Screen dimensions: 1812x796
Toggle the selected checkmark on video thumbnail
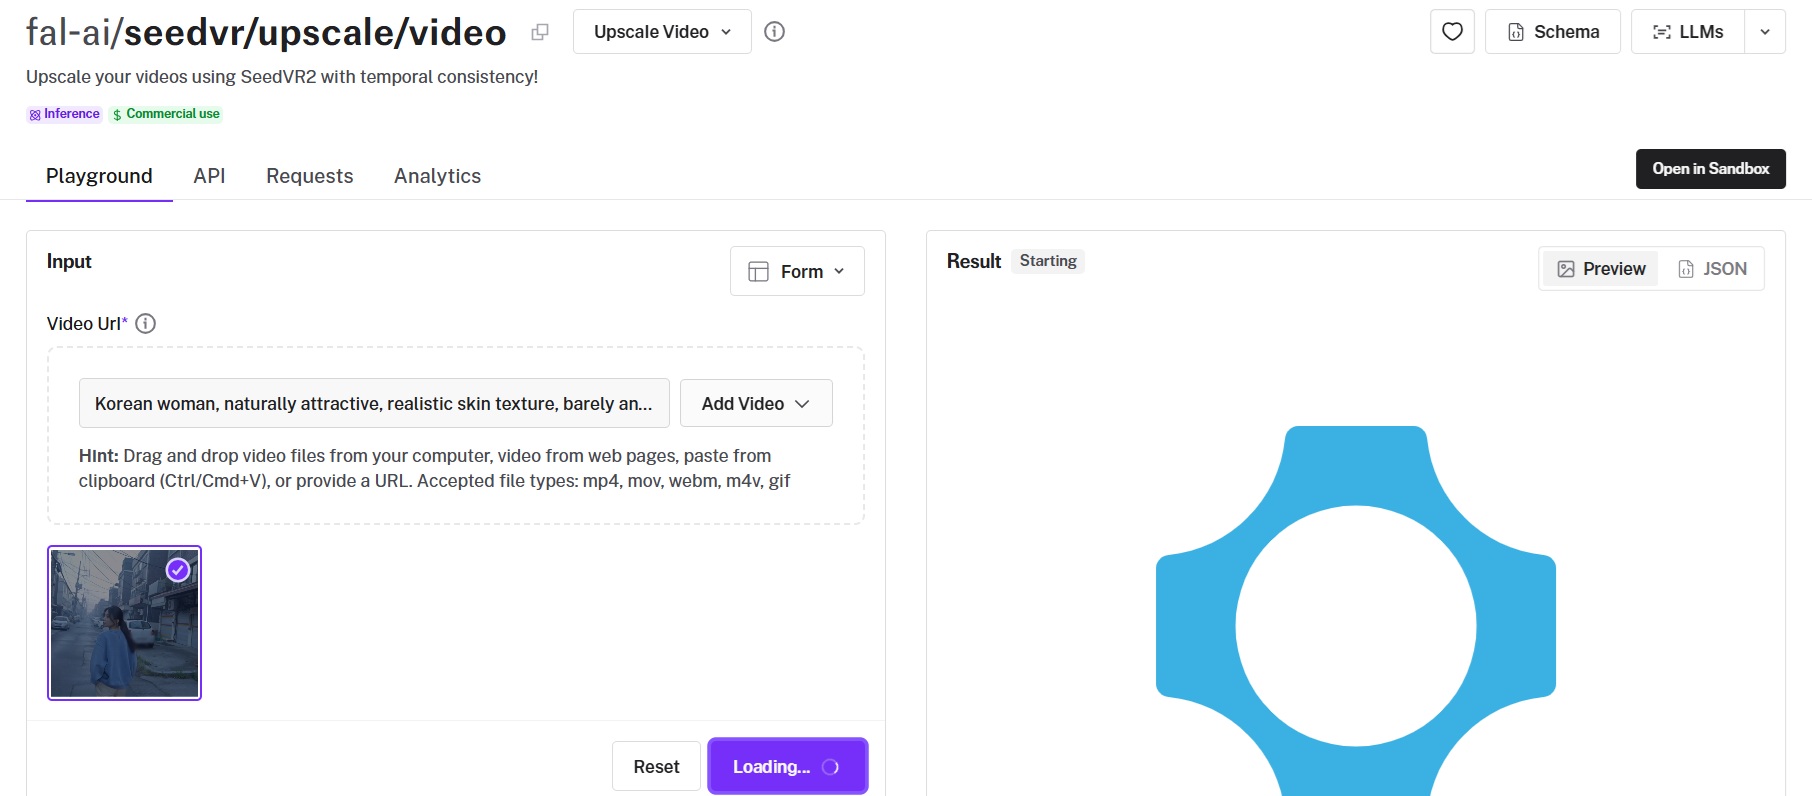click(178, 570)
